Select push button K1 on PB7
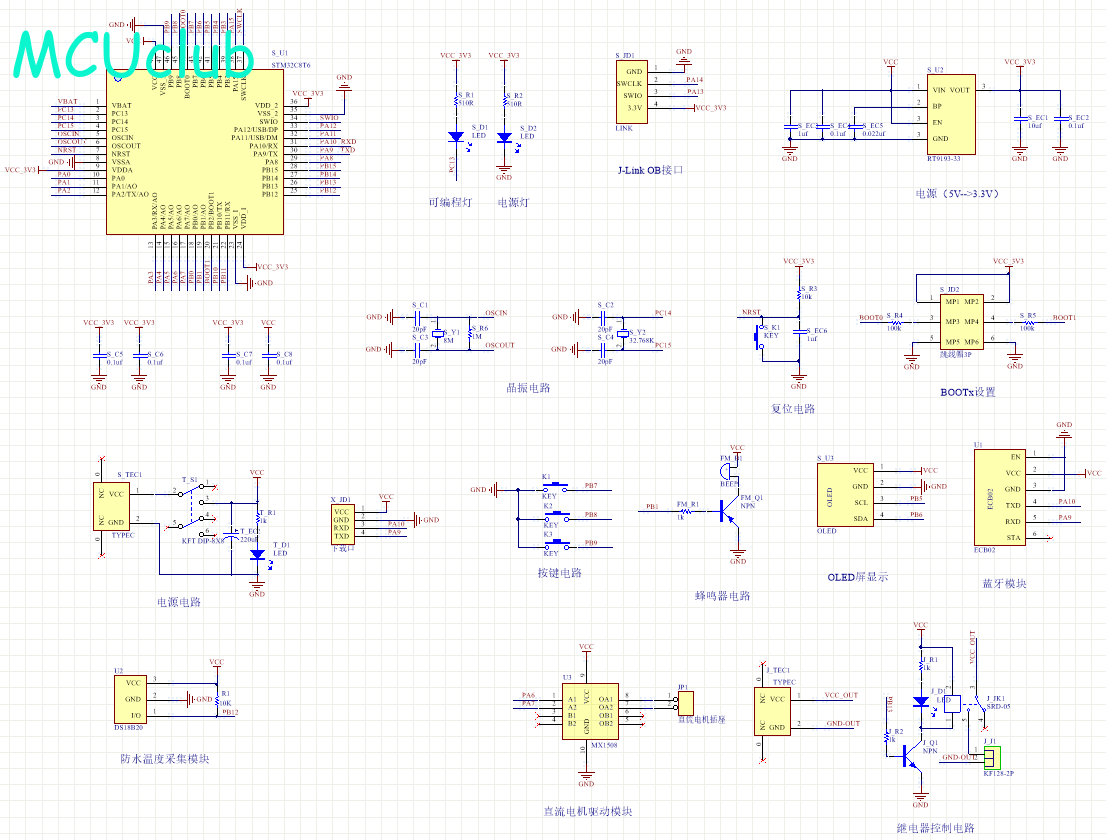 coord(555,487)
